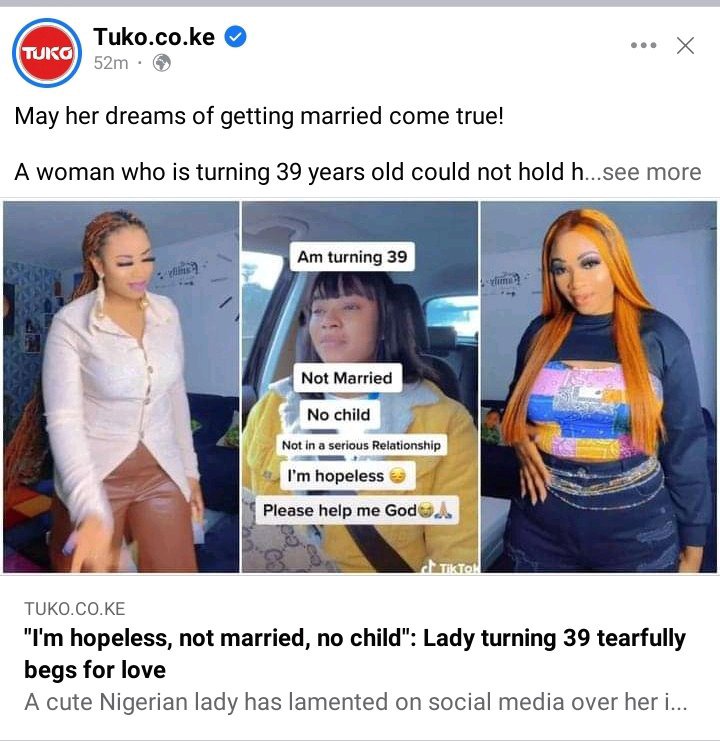Open the left photo of woman in white
The height and width of the screenshot is (742, 720).
click(x=121, y=387)
